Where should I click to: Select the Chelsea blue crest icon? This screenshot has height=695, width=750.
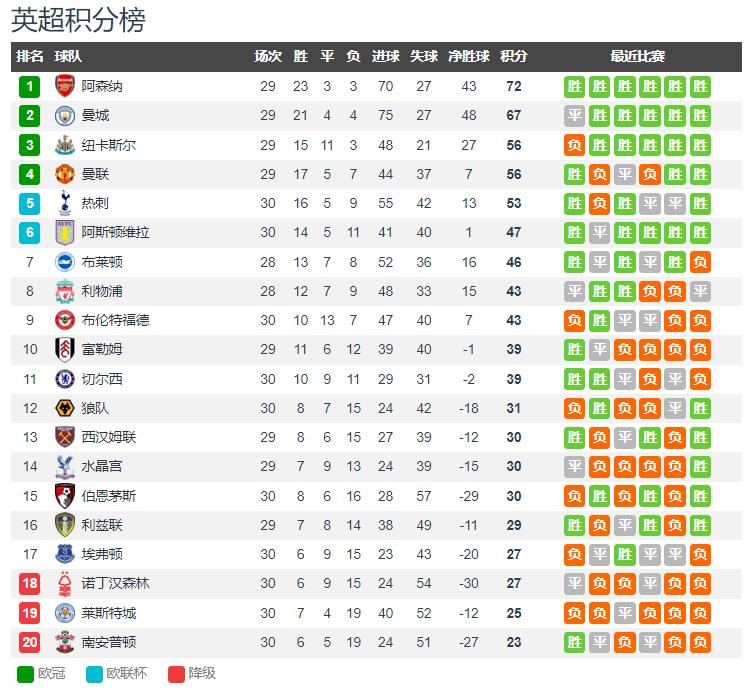coord(65,379)
